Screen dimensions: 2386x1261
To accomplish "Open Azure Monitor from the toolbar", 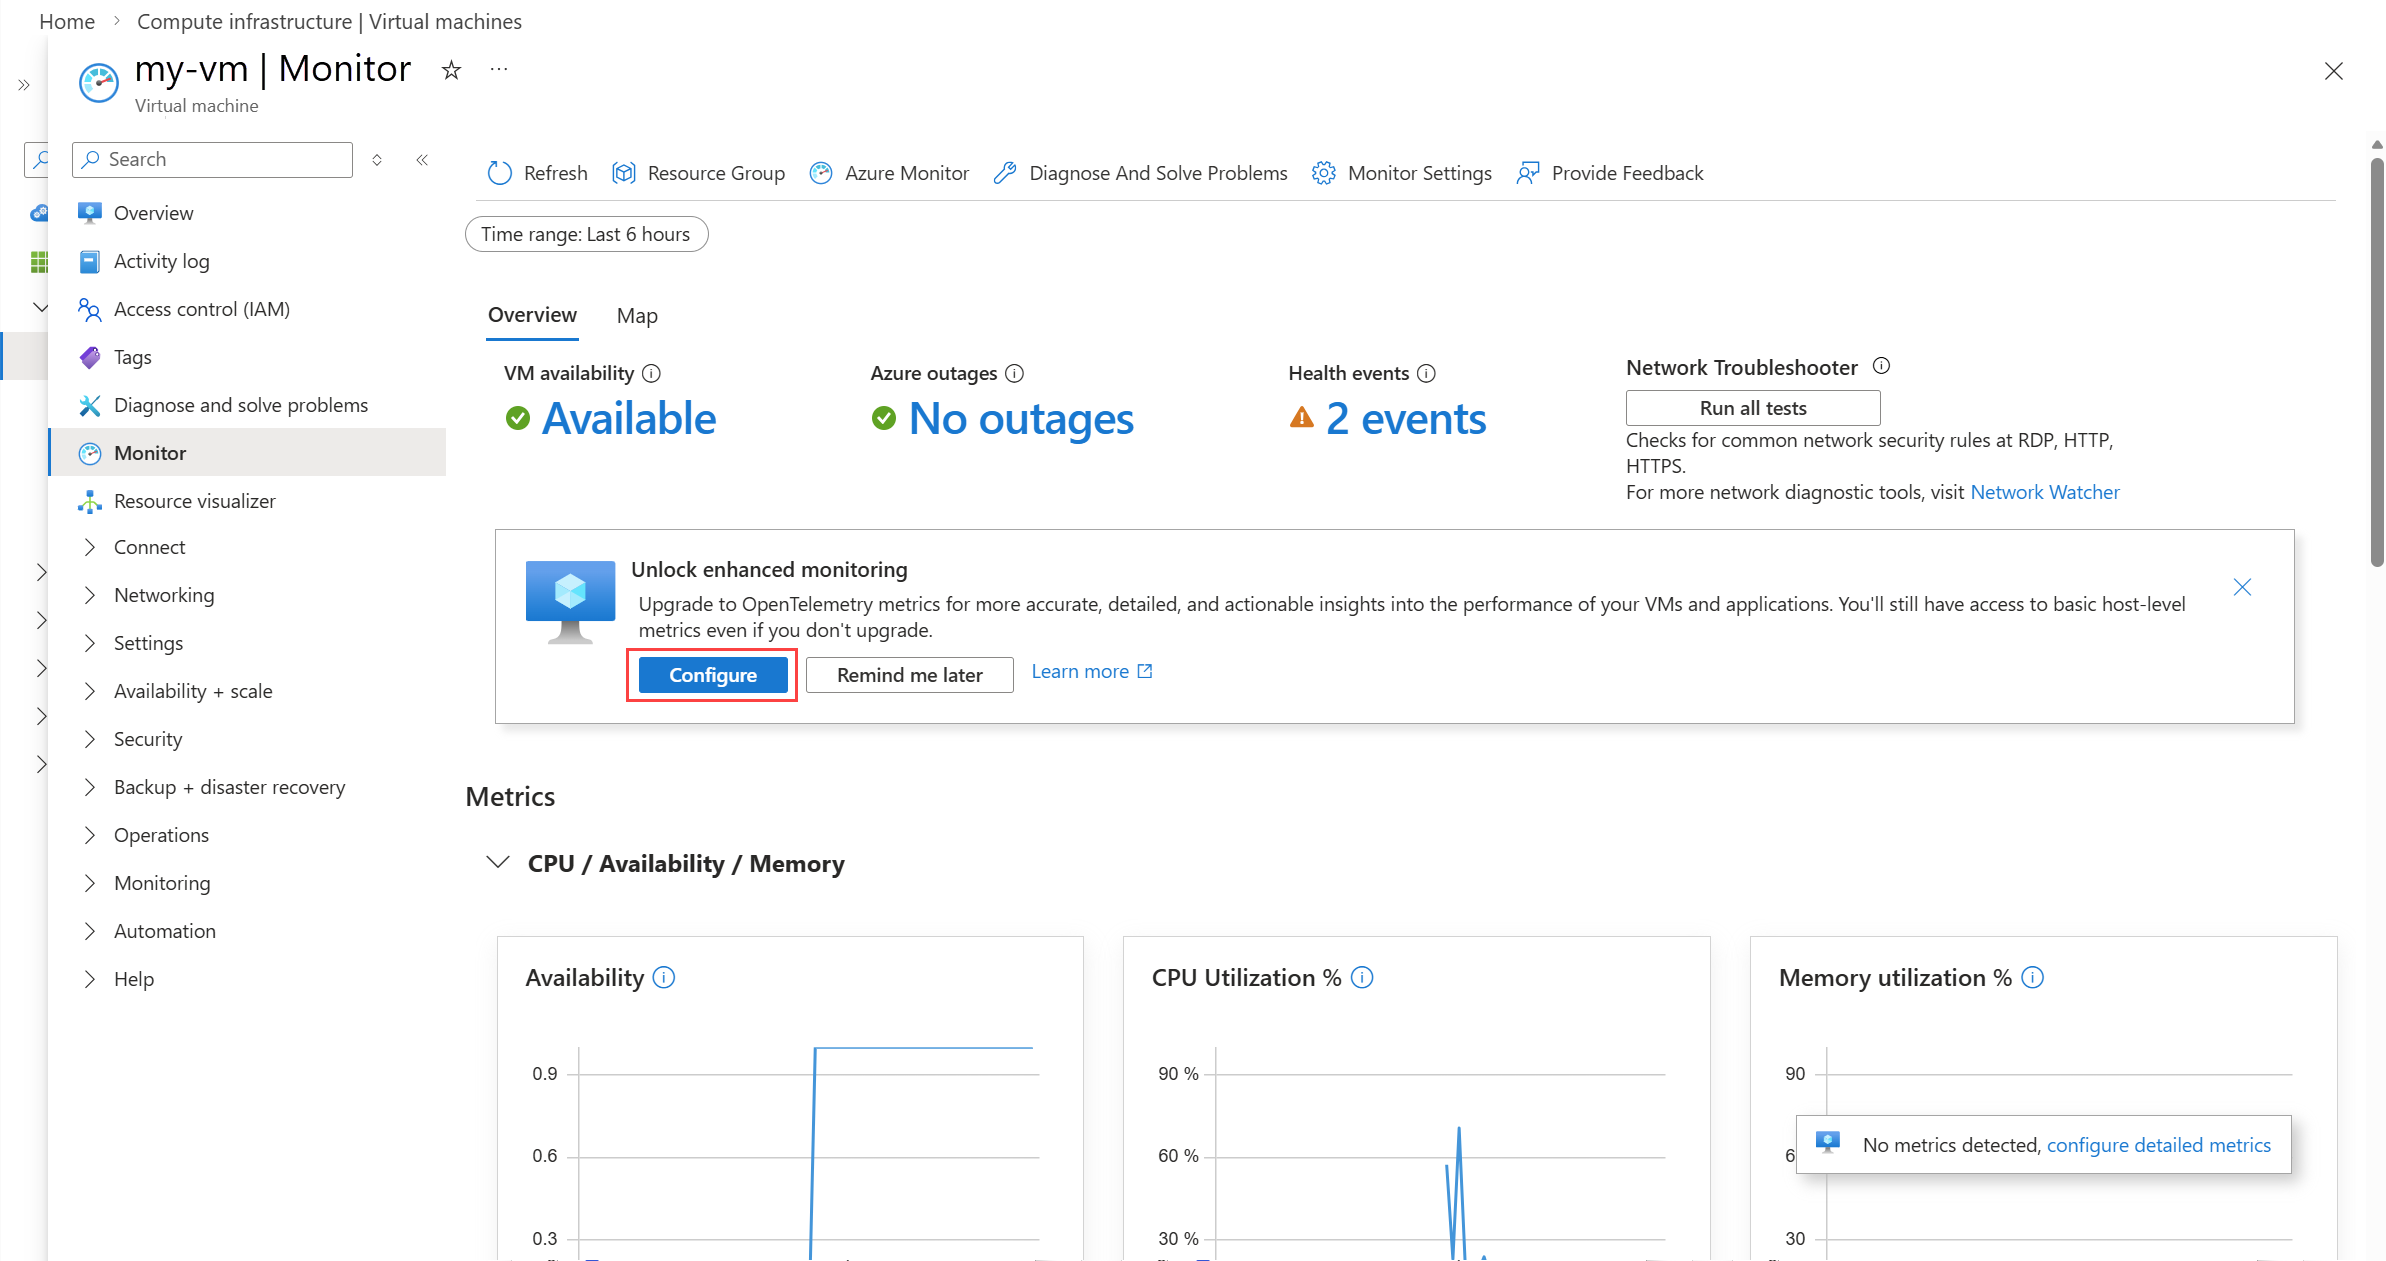I will [x=821, y=173].
